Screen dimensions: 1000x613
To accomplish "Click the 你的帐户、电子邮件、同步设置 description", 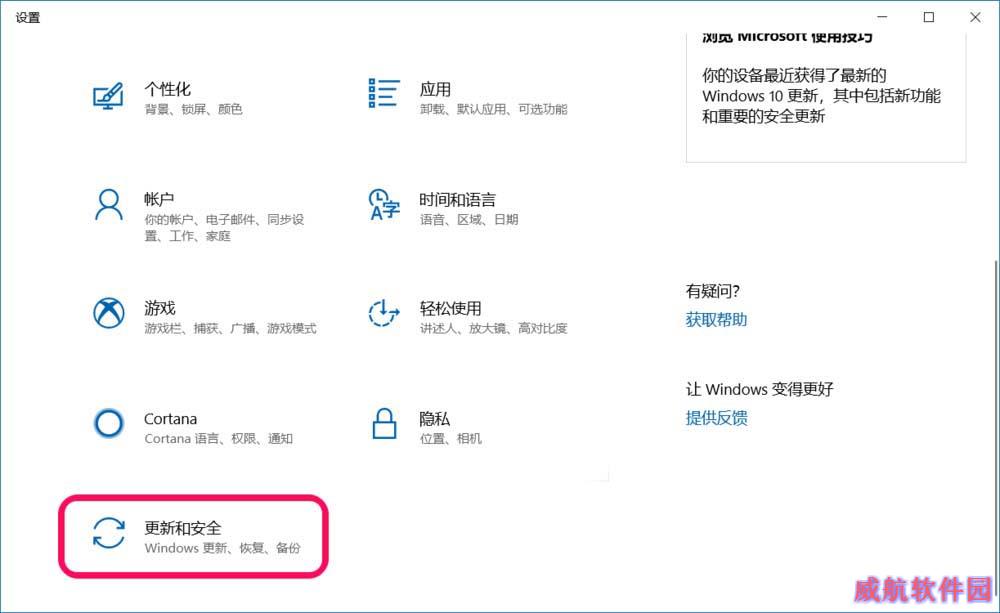I will coord(224,228).
